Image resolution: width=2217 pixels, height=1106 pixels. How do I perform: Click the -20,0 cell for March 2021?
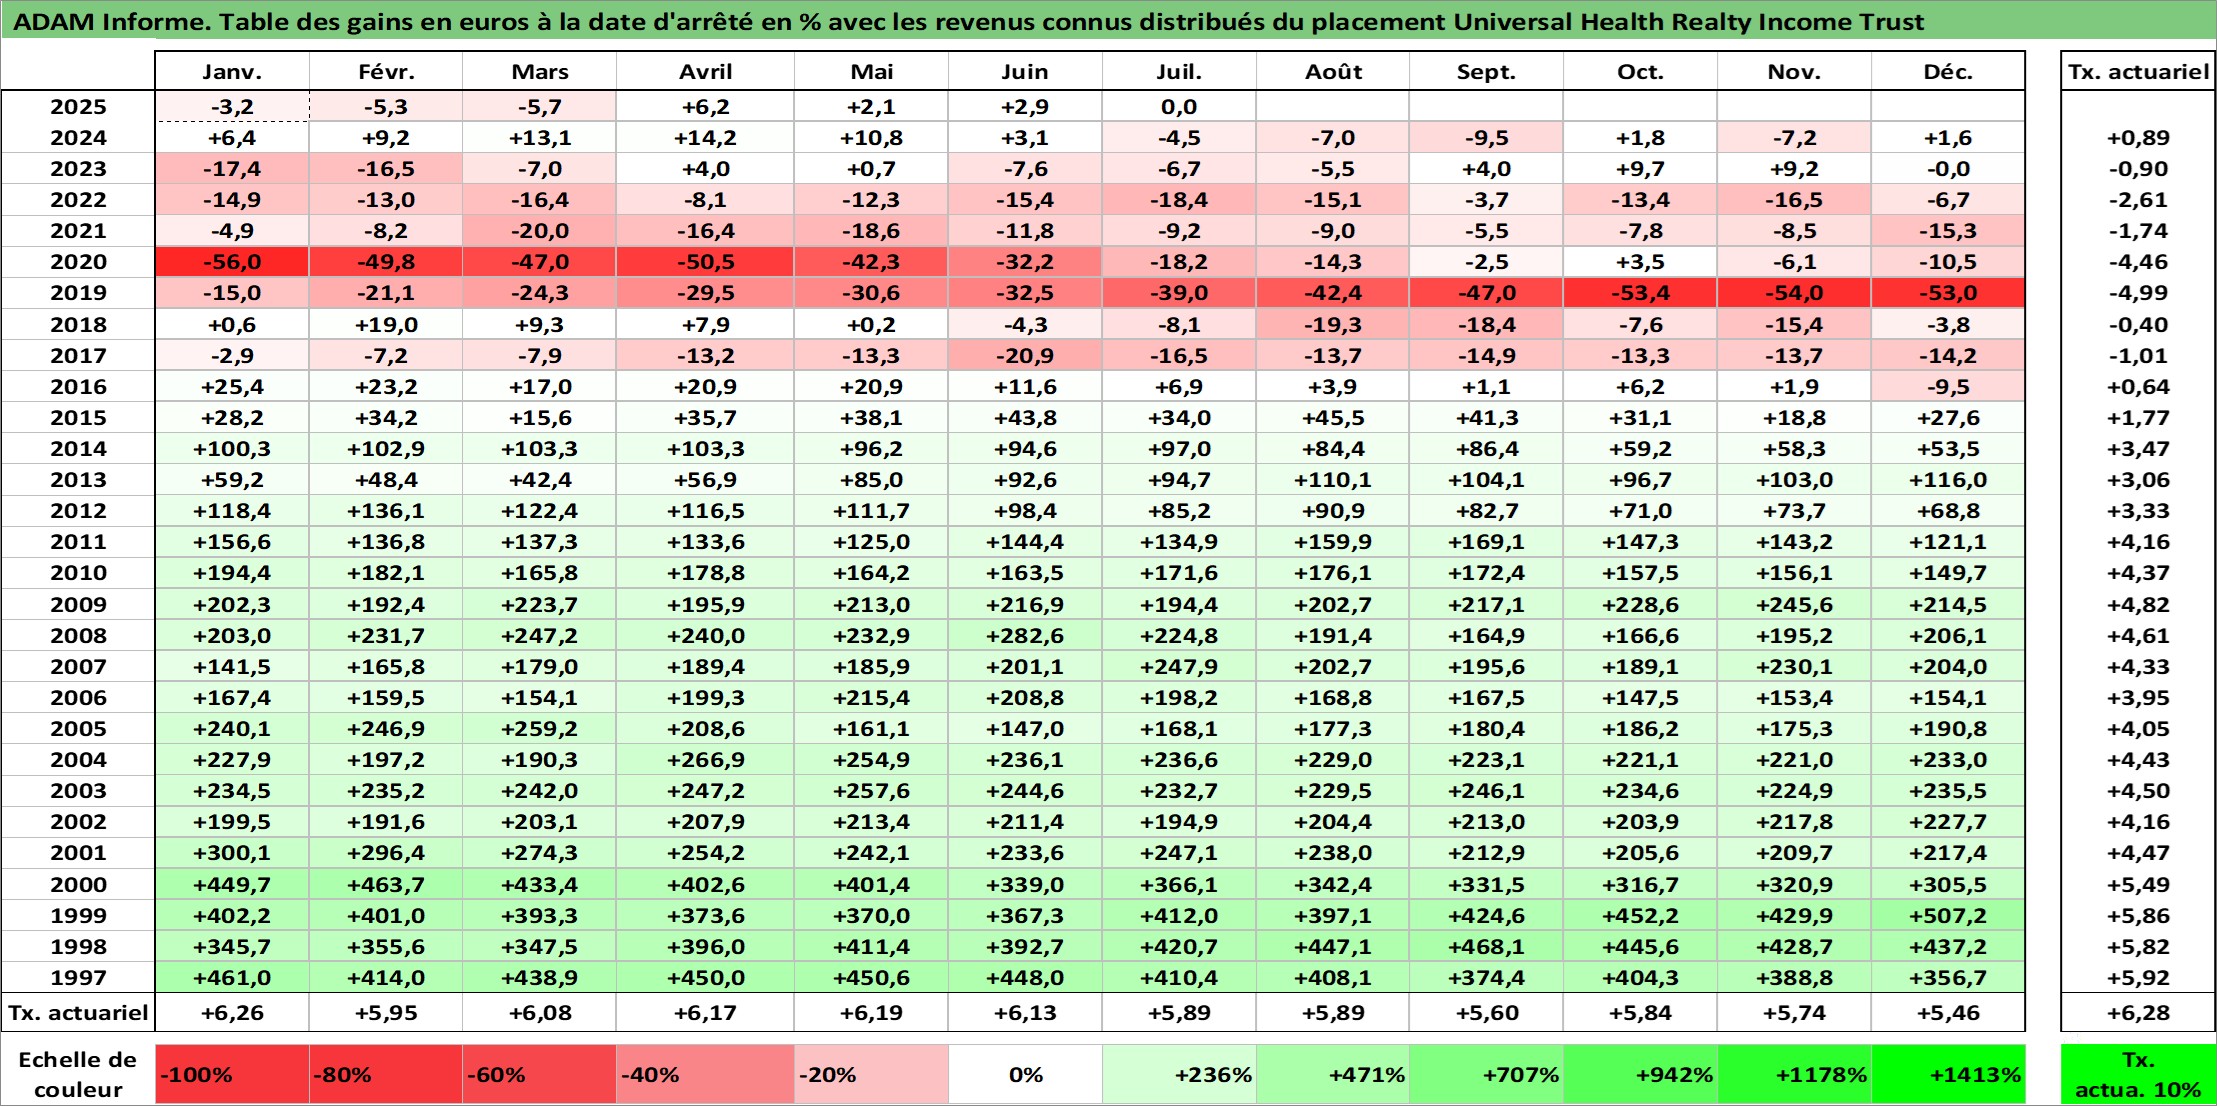[x=539, y=231]
